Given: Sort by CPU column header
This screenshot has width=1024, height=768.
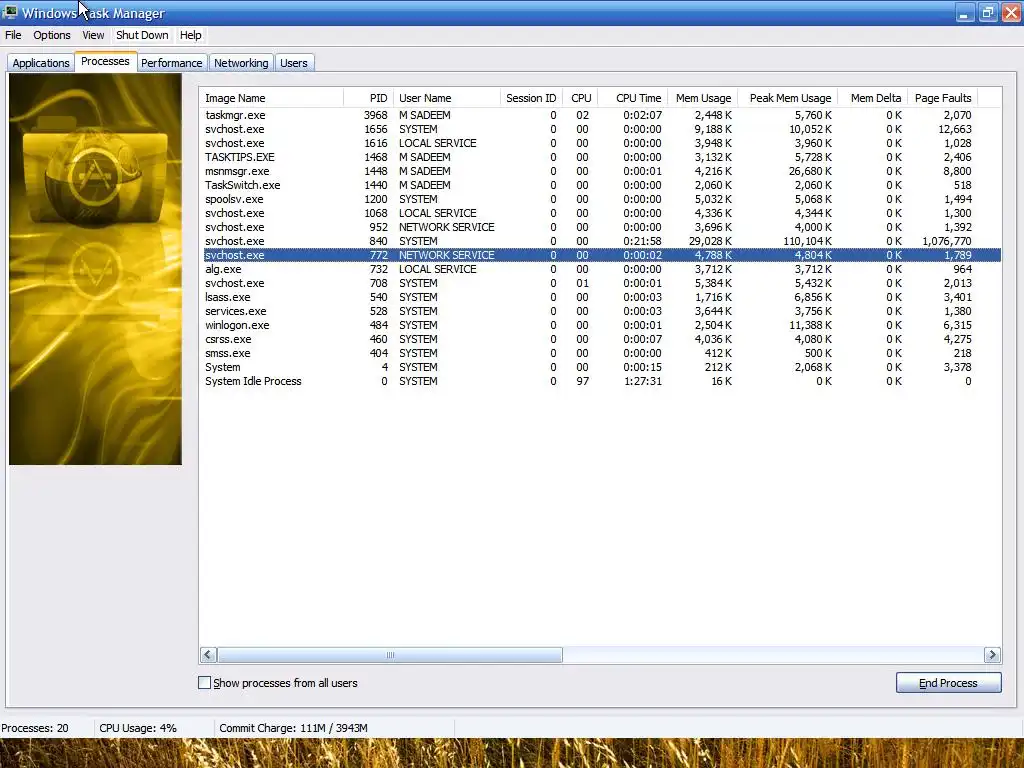Looking at the screenshot, I should 580,98.
